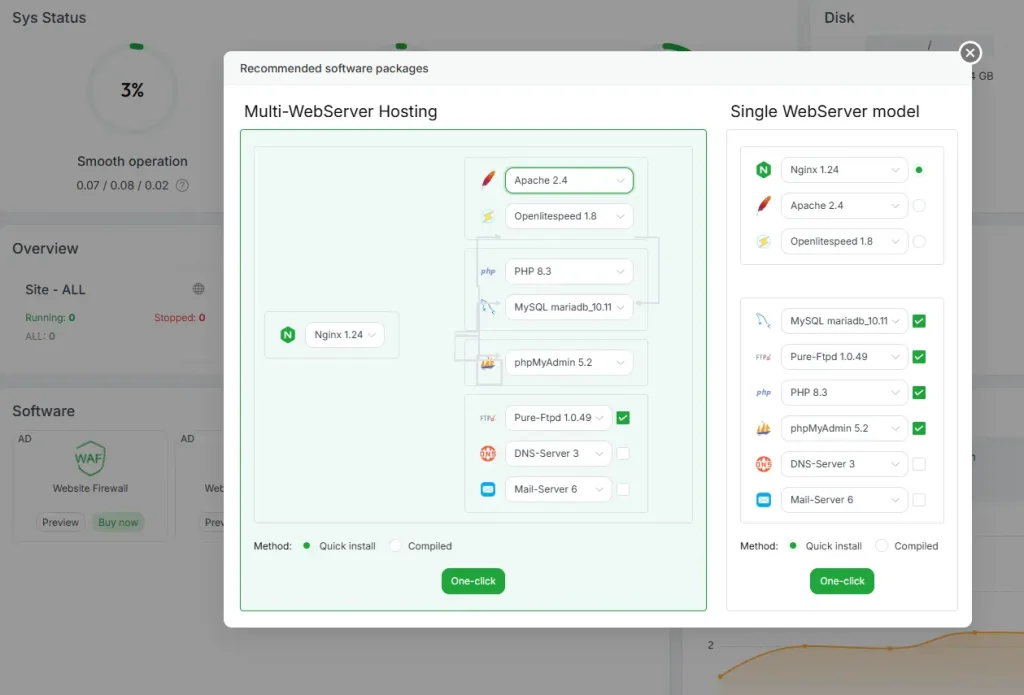Click the "Site - ALL" overview heading

(x=56, y=289)
